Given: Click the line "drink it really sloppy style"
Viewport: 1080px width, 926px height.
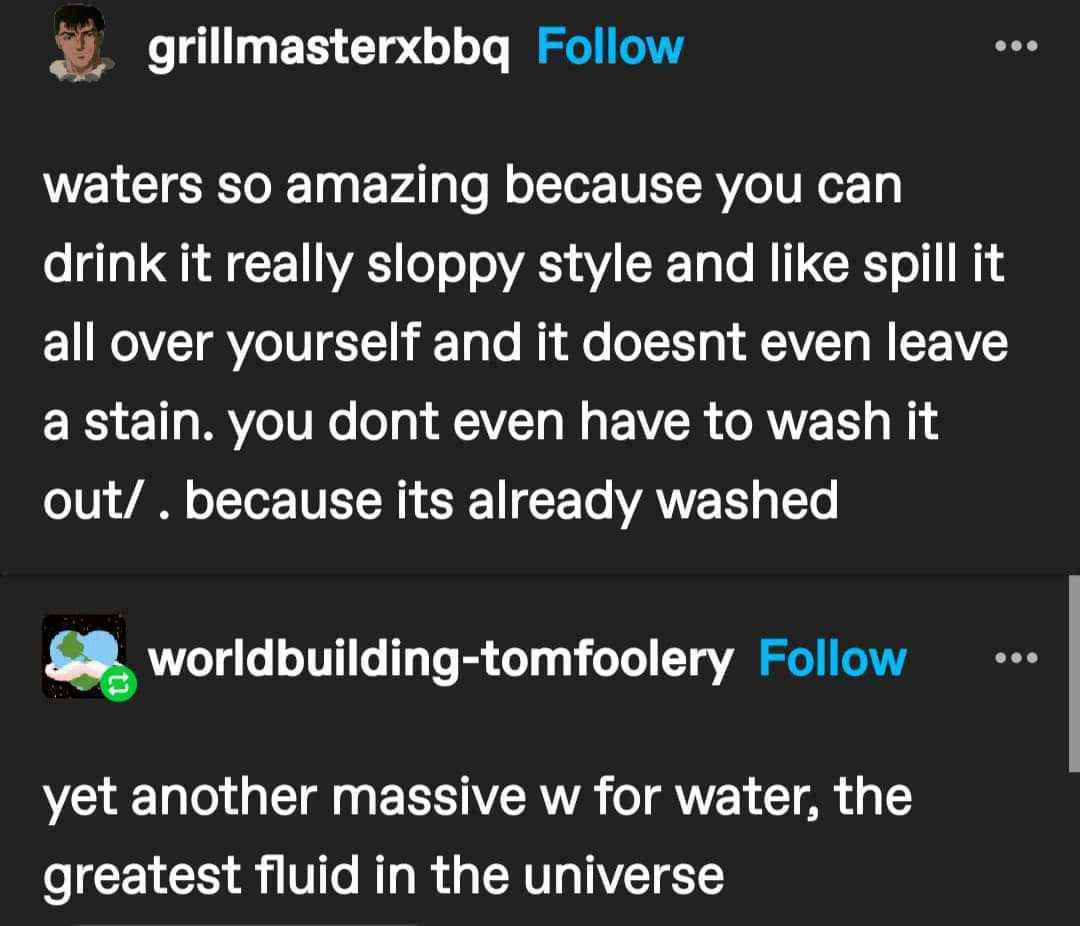Looking at the screenshot, I should click(523, 265).
